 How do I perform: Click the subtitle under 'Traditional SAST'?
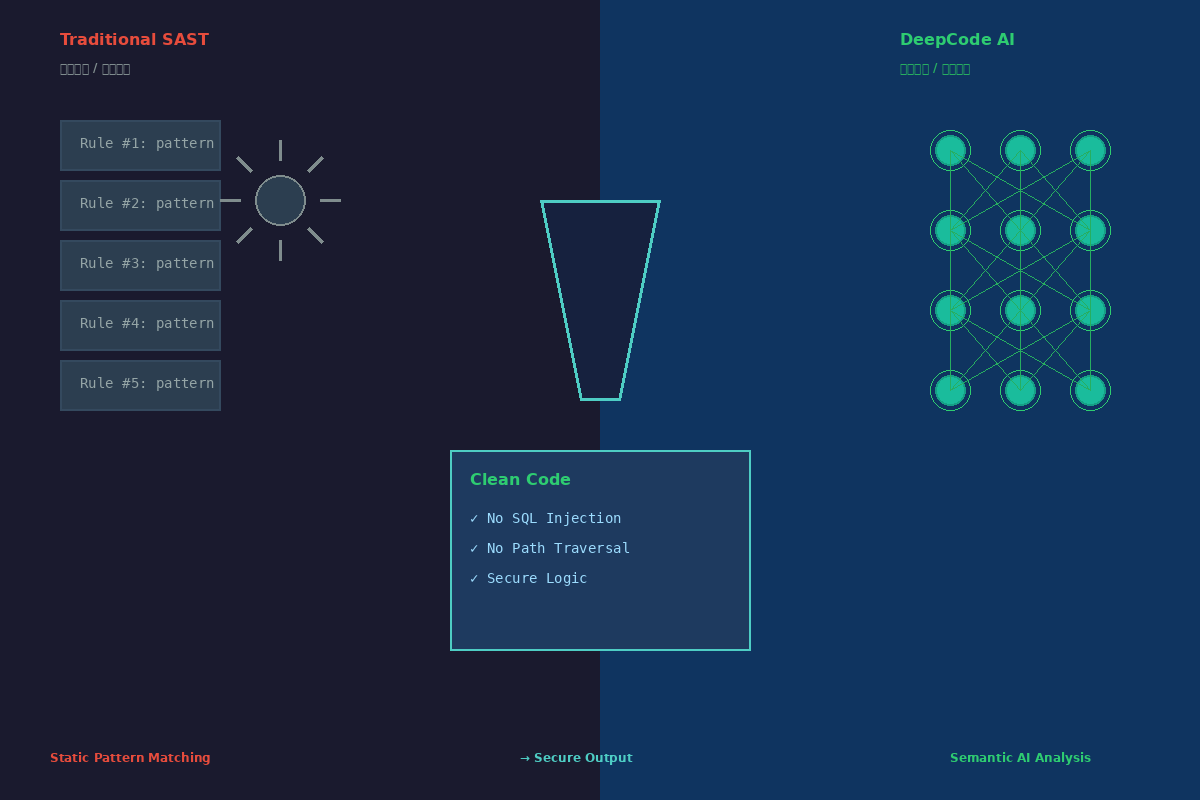(95, 69)
